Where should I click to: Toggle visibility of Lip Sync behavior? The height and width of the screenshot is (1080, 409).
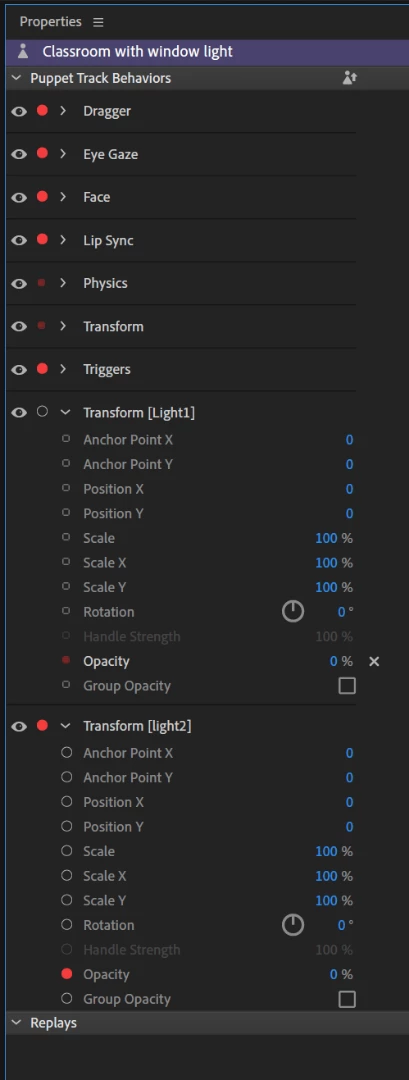pyautogui.click(x=19, y=240)
